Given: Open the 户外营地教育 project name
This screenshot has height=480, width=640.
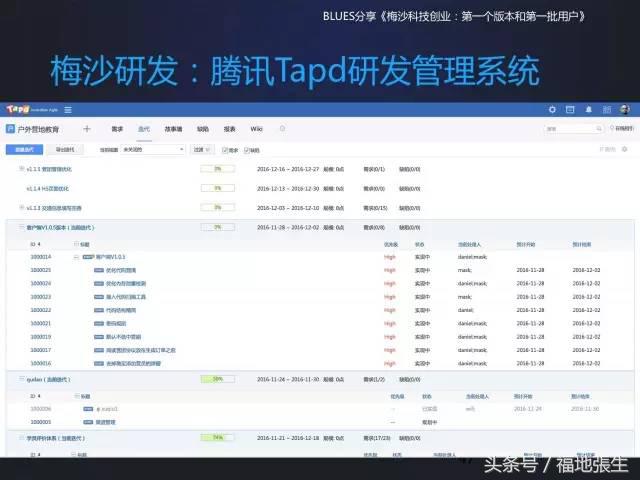Looking at the screenshot, I should (38, 129).
